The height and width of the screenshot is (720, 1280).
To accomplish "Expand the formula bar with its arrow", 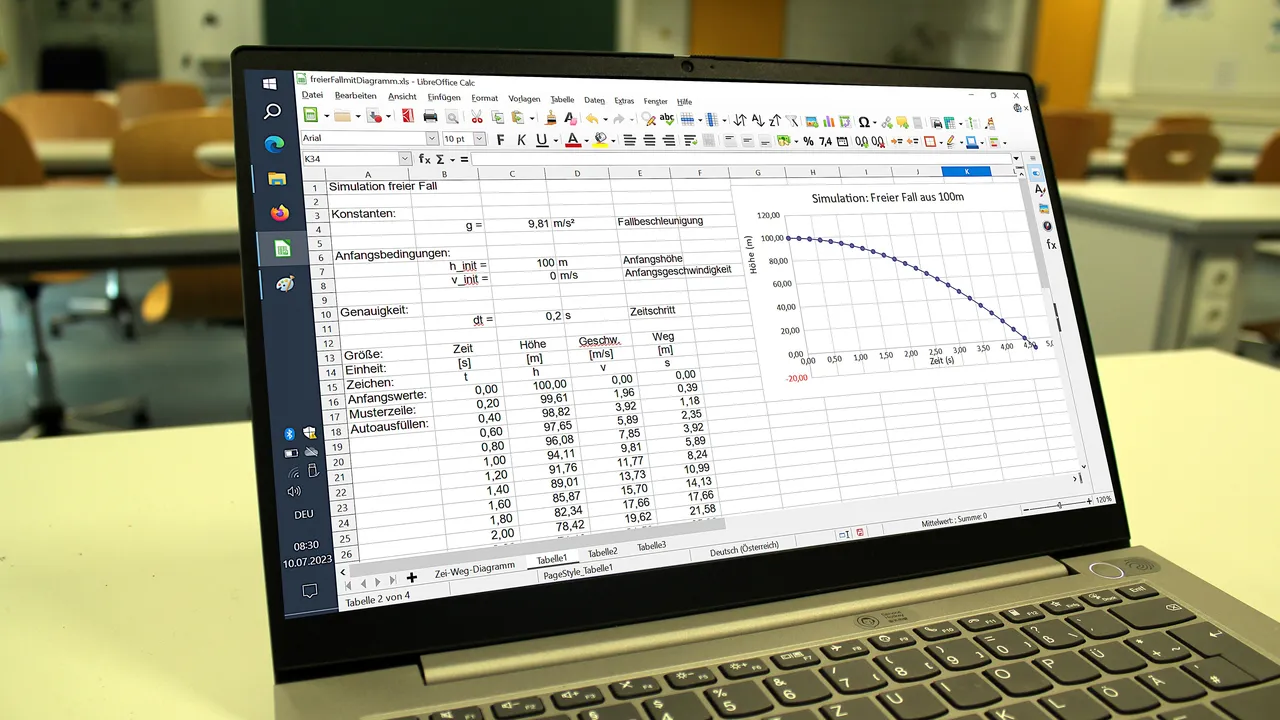I will pyautogui.click(x=1017, y=159).
